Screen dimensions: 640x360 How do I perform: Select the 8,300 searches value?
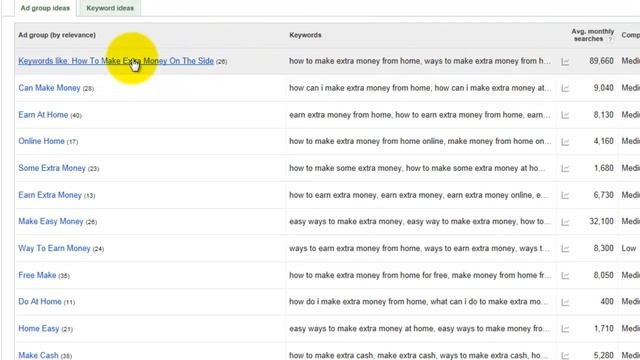(x=603, y=248)
